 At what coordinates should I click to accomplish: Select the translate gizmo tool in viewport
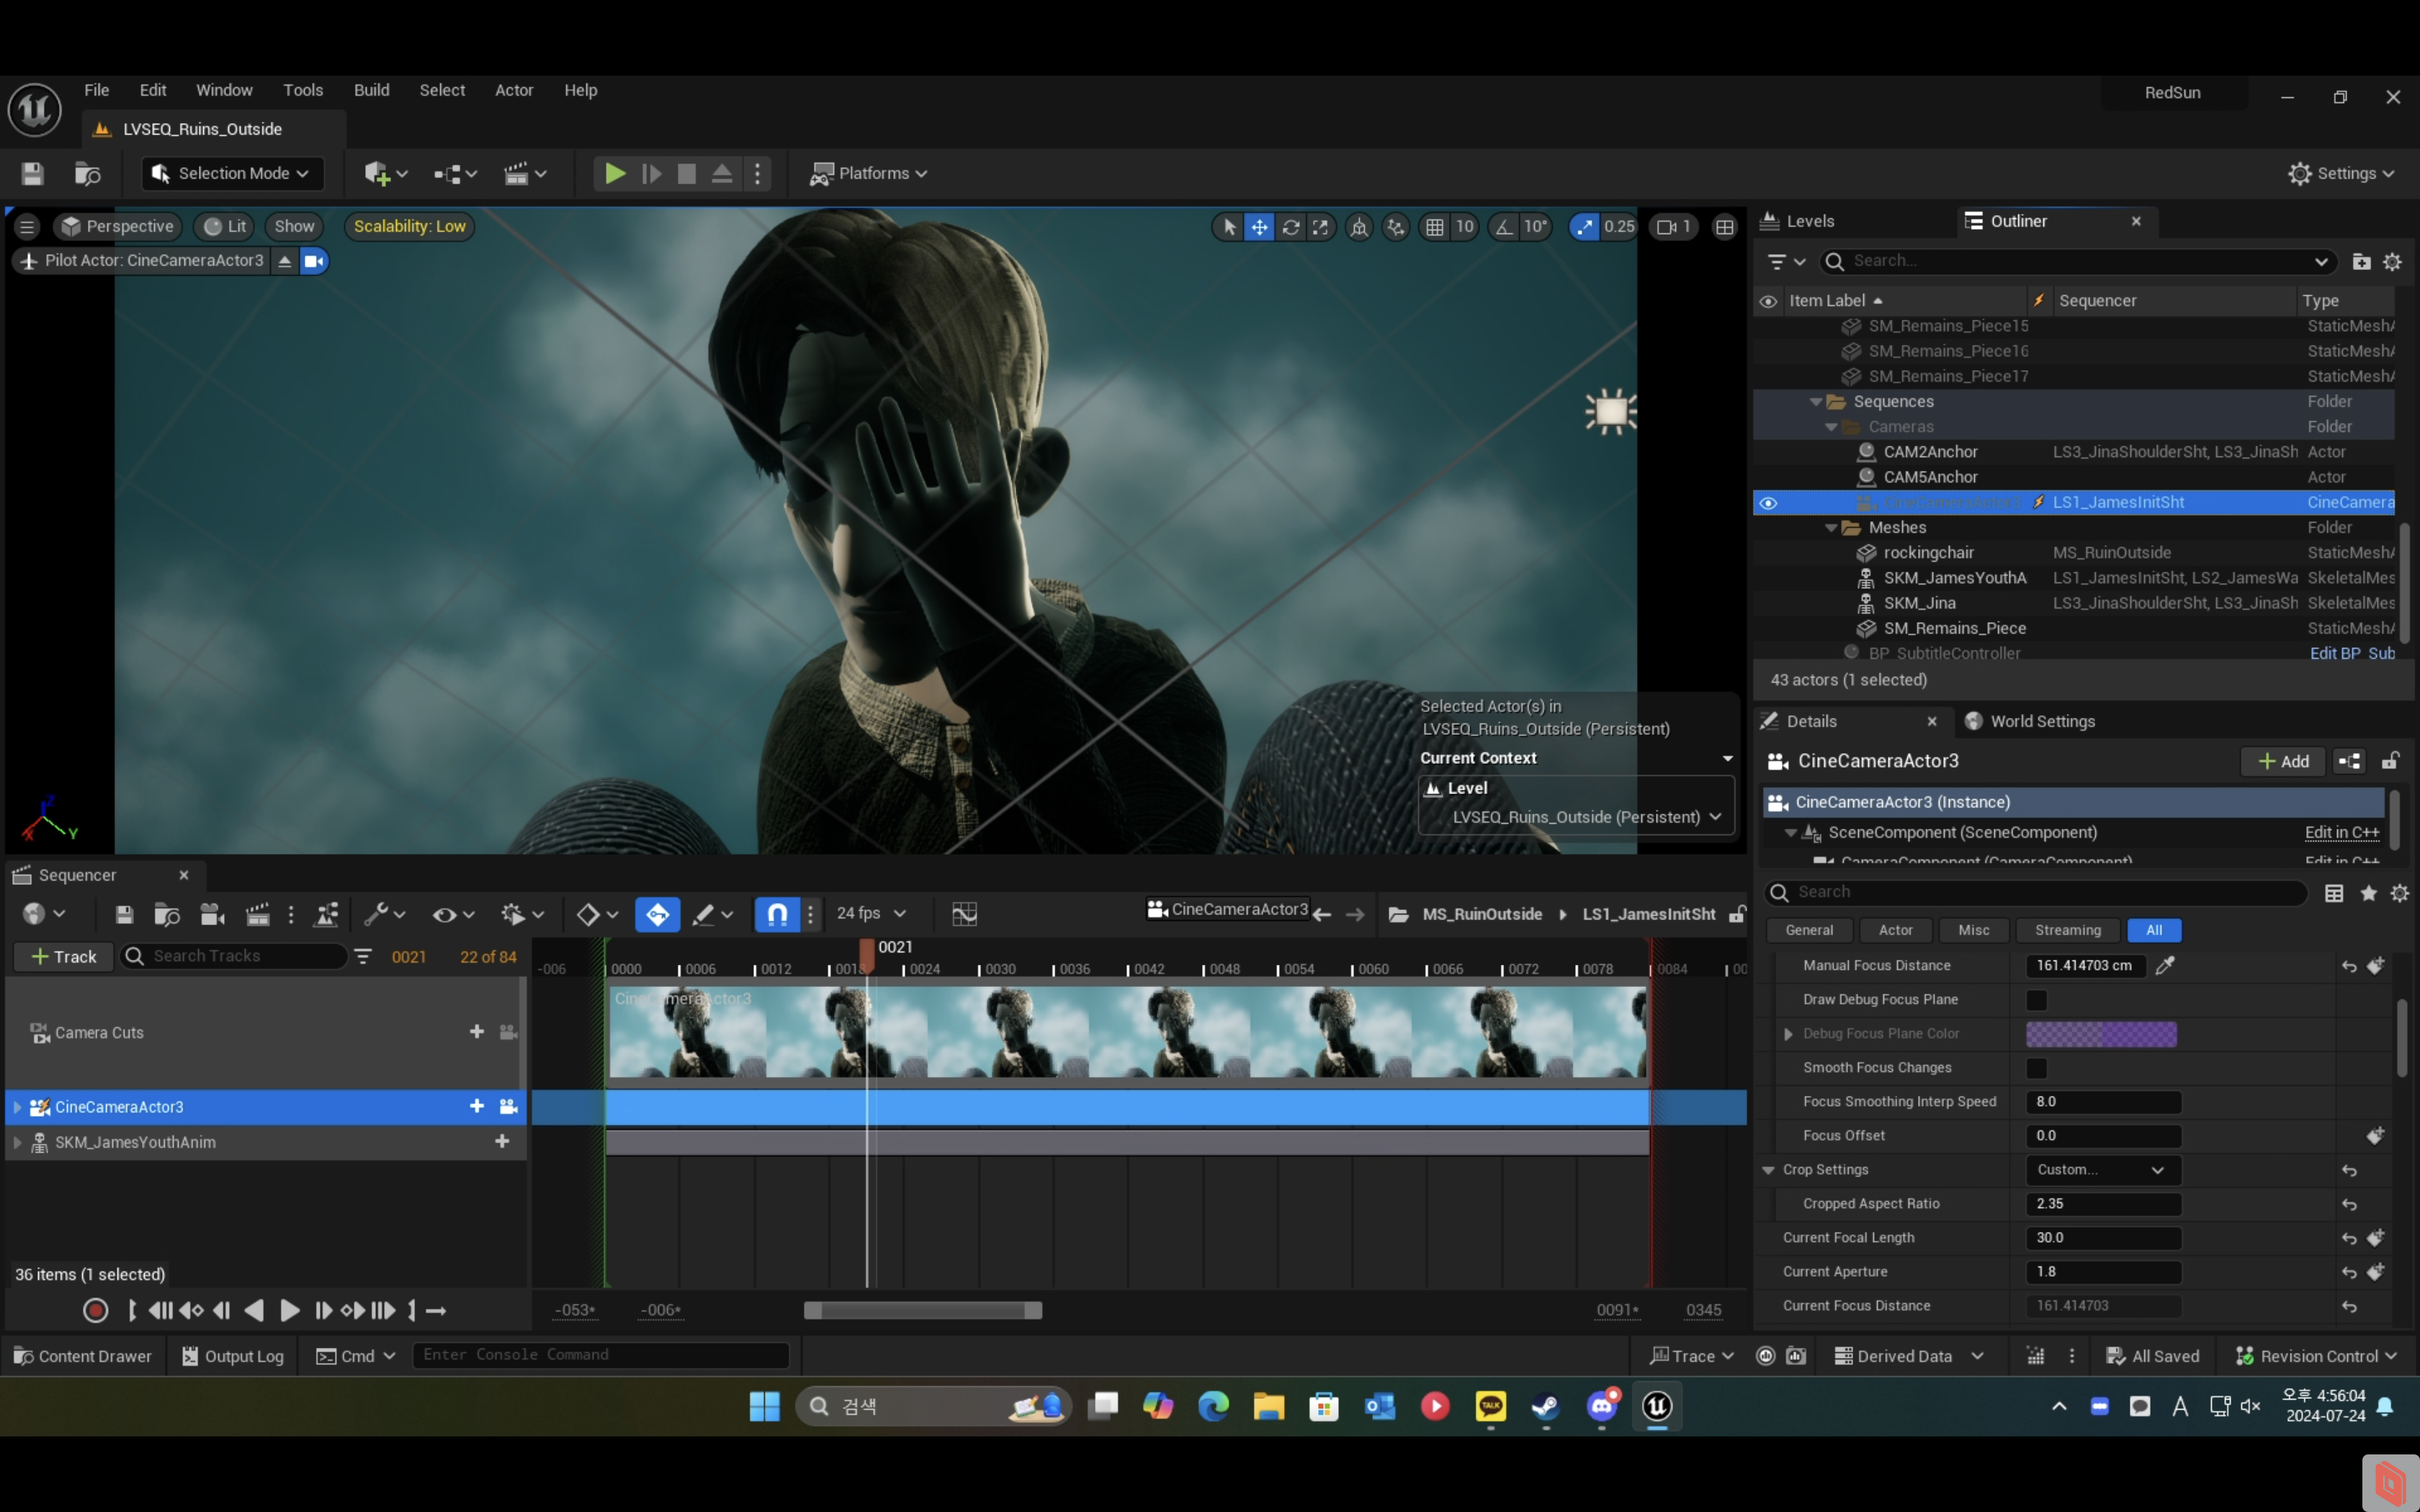pos(1259,227)
